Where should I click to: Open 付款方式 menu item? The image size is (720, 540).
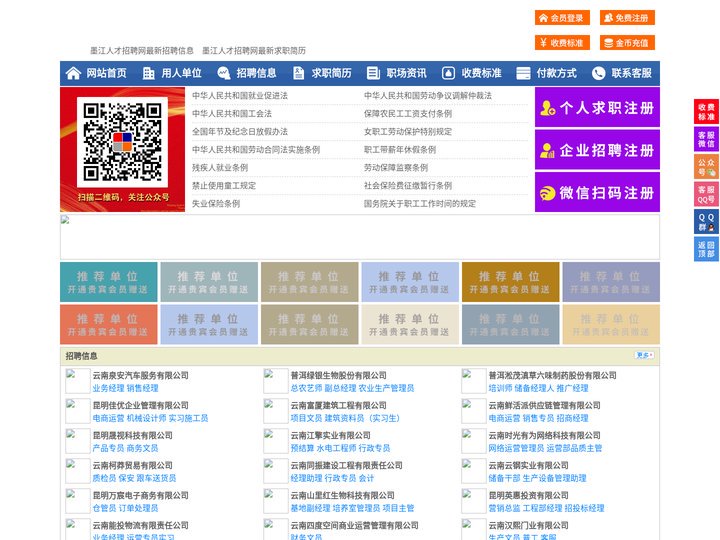click(557, 73)
